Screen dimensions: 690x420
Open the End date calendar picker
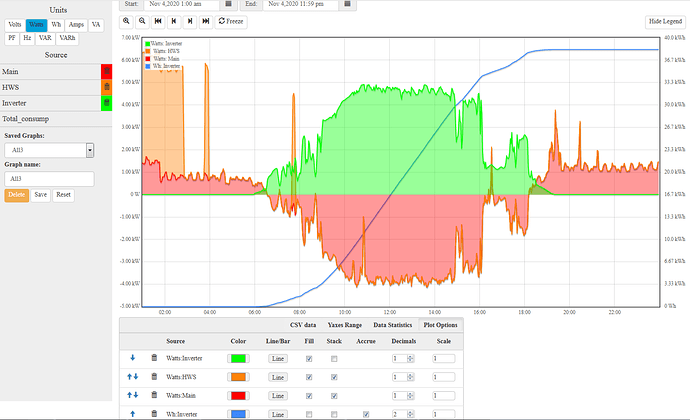pos(347,4)
